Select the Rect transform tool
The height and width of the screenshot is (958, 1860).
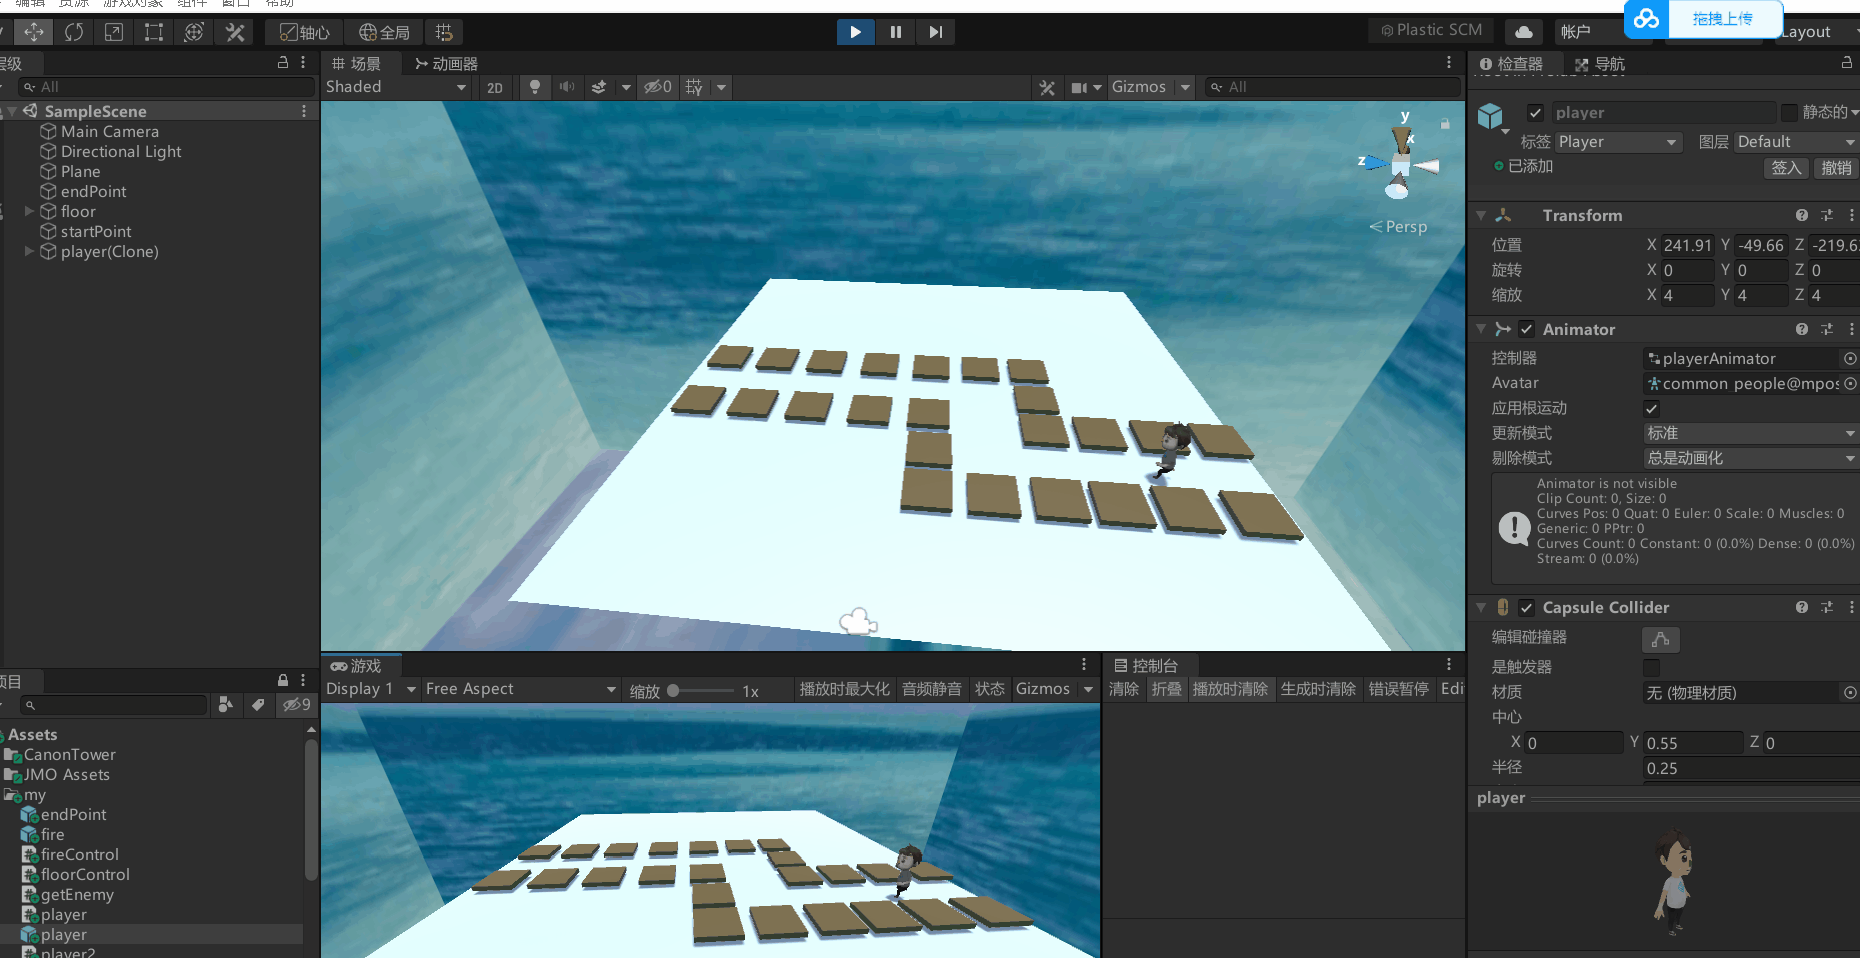click(x=154, y=32)
